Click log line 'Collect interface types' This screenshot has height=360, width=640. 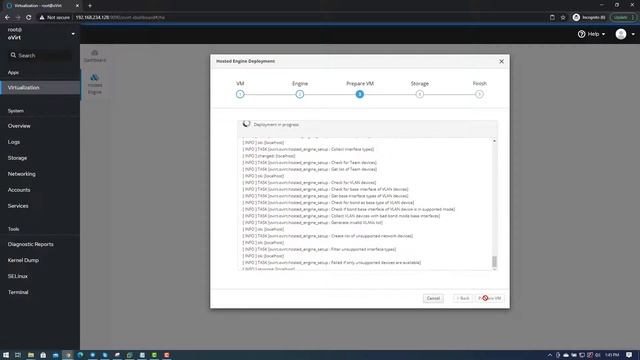click(308, 149)
